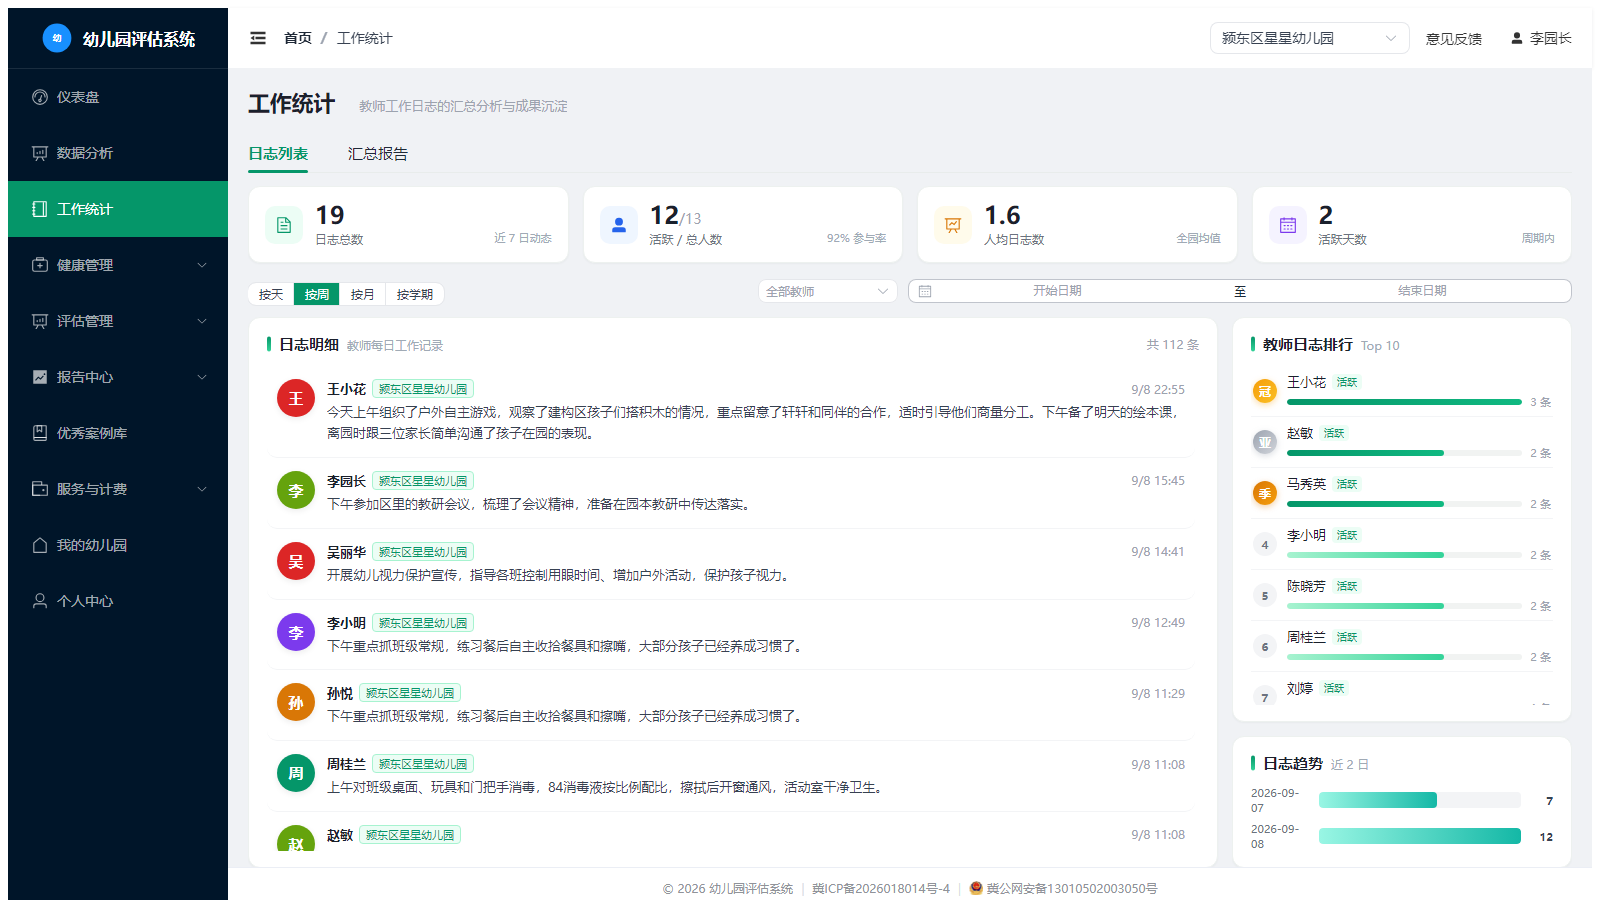Click the 数据分析 sidebar icon

[40, 153]
